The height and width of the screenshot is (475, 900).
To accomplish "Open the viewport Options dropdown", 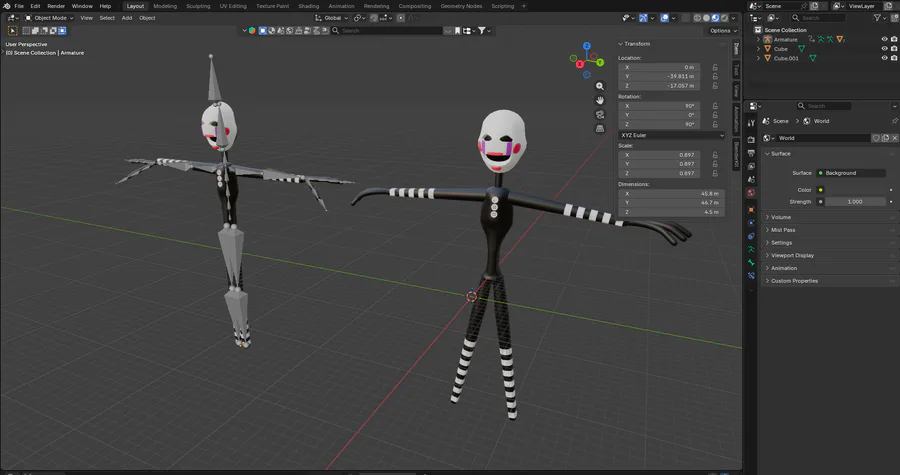I will pyautogui.click(x=722, y=30).
